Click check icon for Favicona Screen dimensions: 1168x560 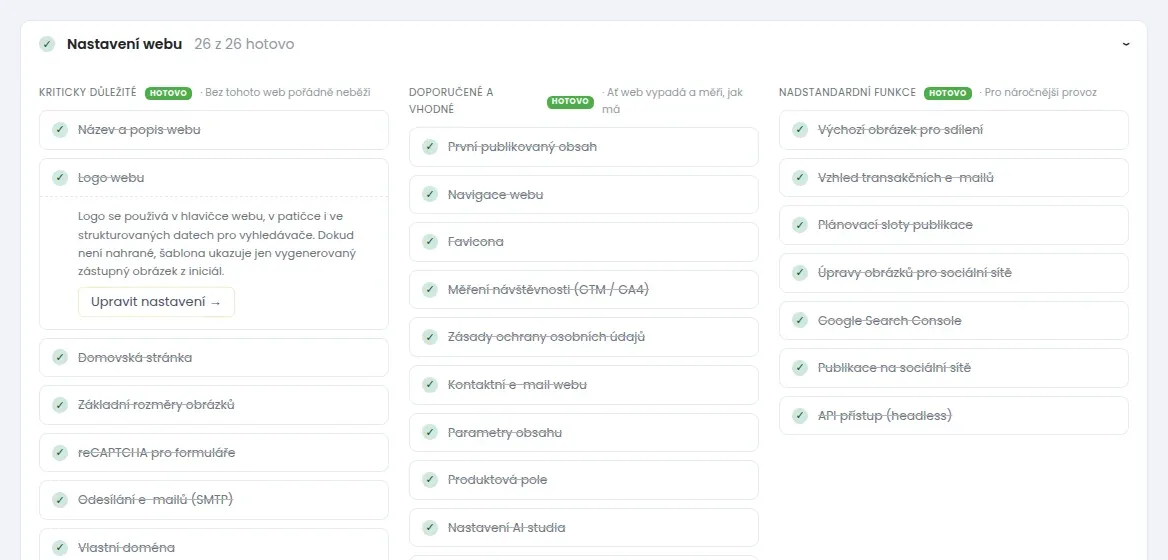430,241
